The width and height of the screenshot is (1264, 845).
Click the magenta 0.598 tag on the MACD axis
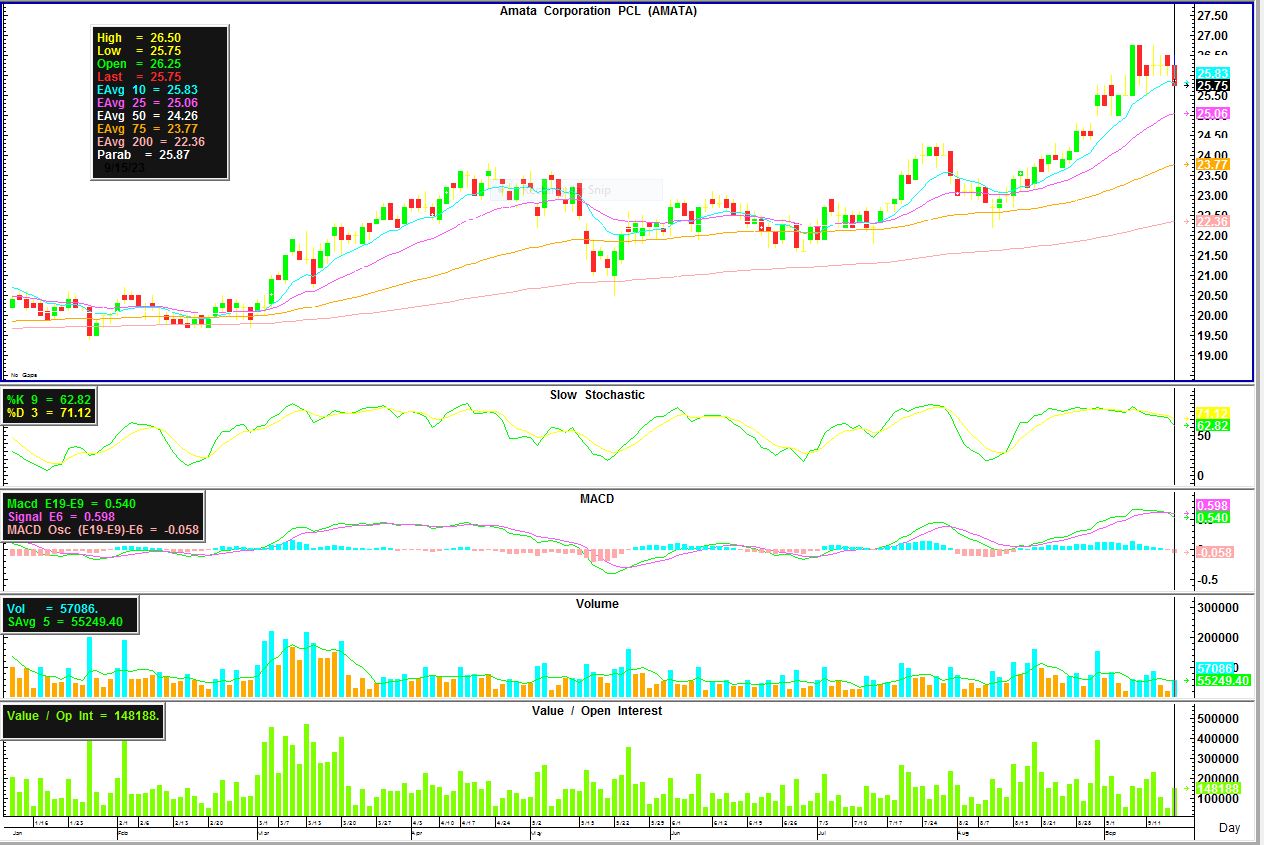1212,506
